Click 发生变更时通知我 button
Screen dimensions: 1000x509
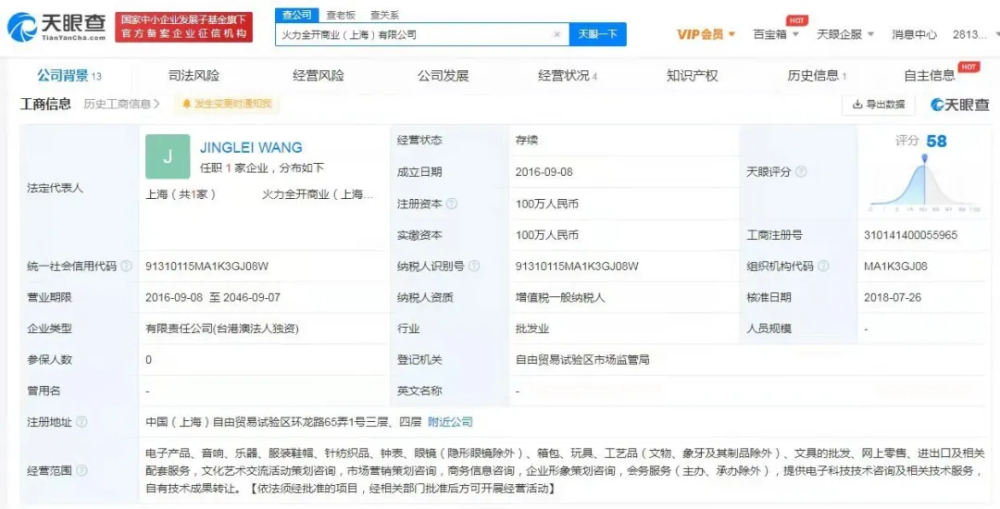227,104
